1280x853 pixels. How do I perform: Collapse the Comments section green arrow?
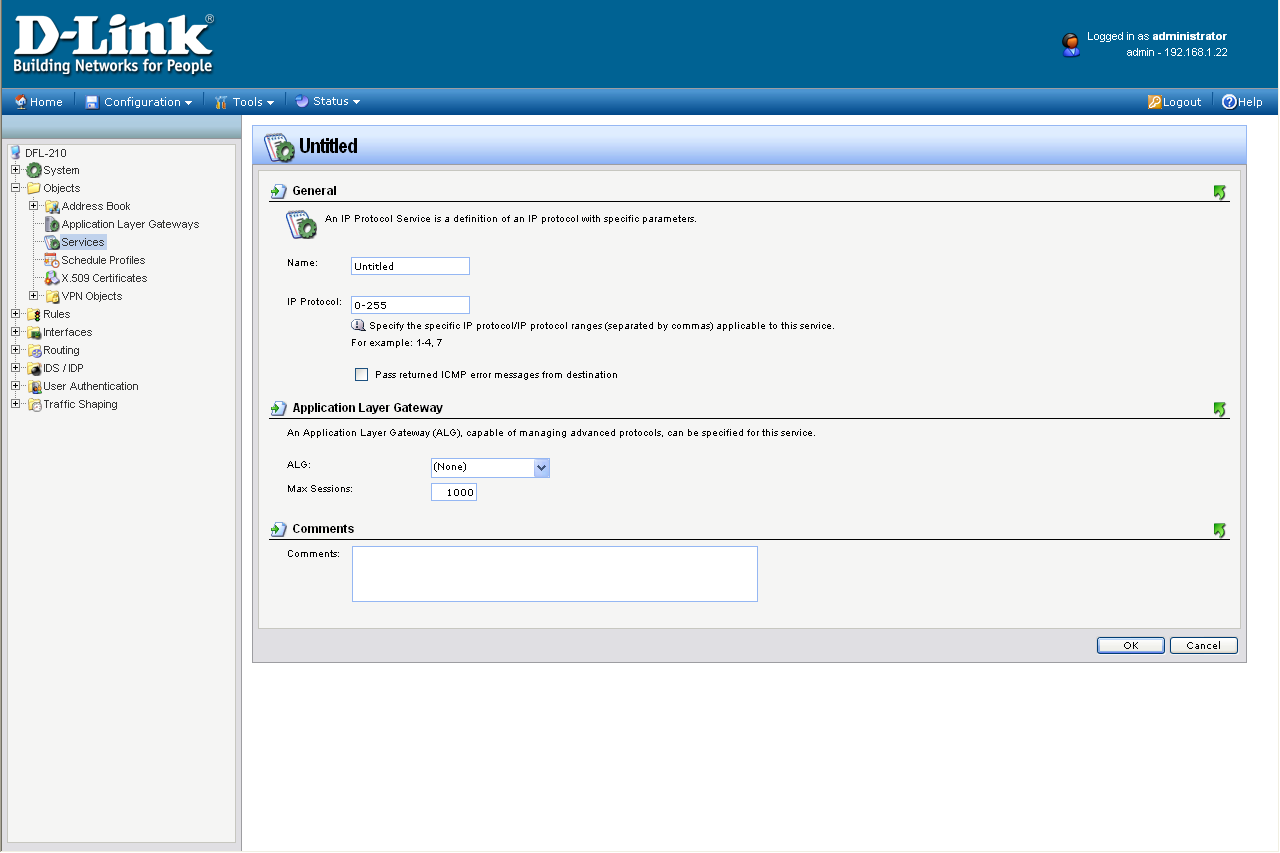point(1220,530)
